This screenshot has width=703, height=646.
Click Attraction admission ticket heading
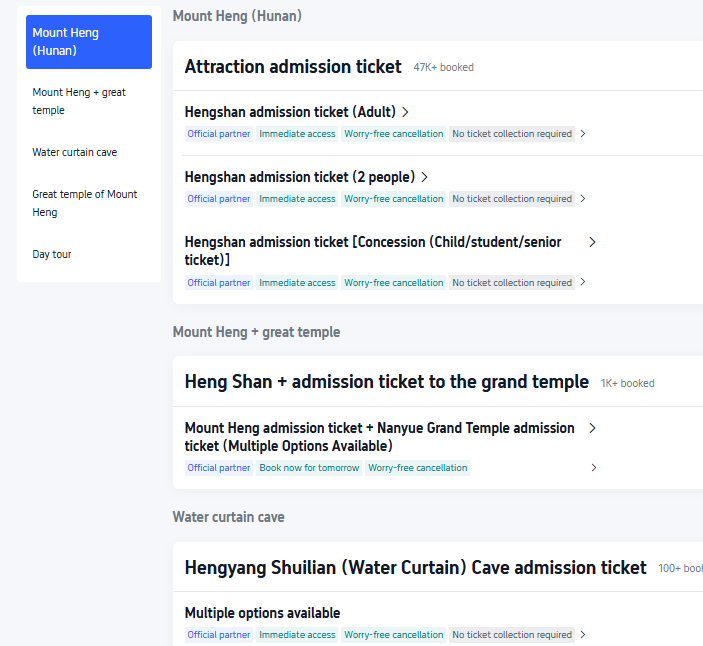tap(293, 67)
